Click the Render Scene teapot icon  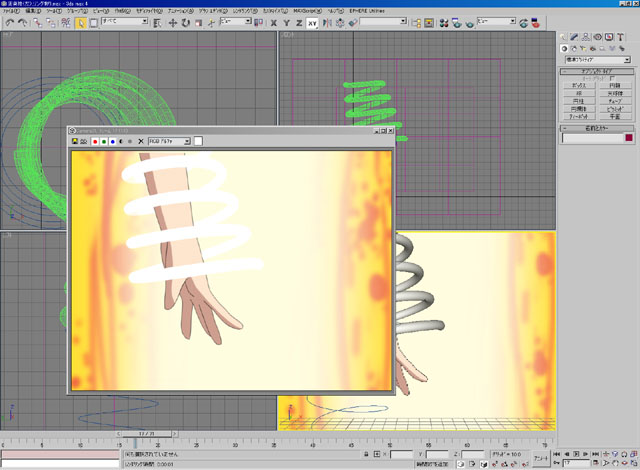(x=457, y=23)
